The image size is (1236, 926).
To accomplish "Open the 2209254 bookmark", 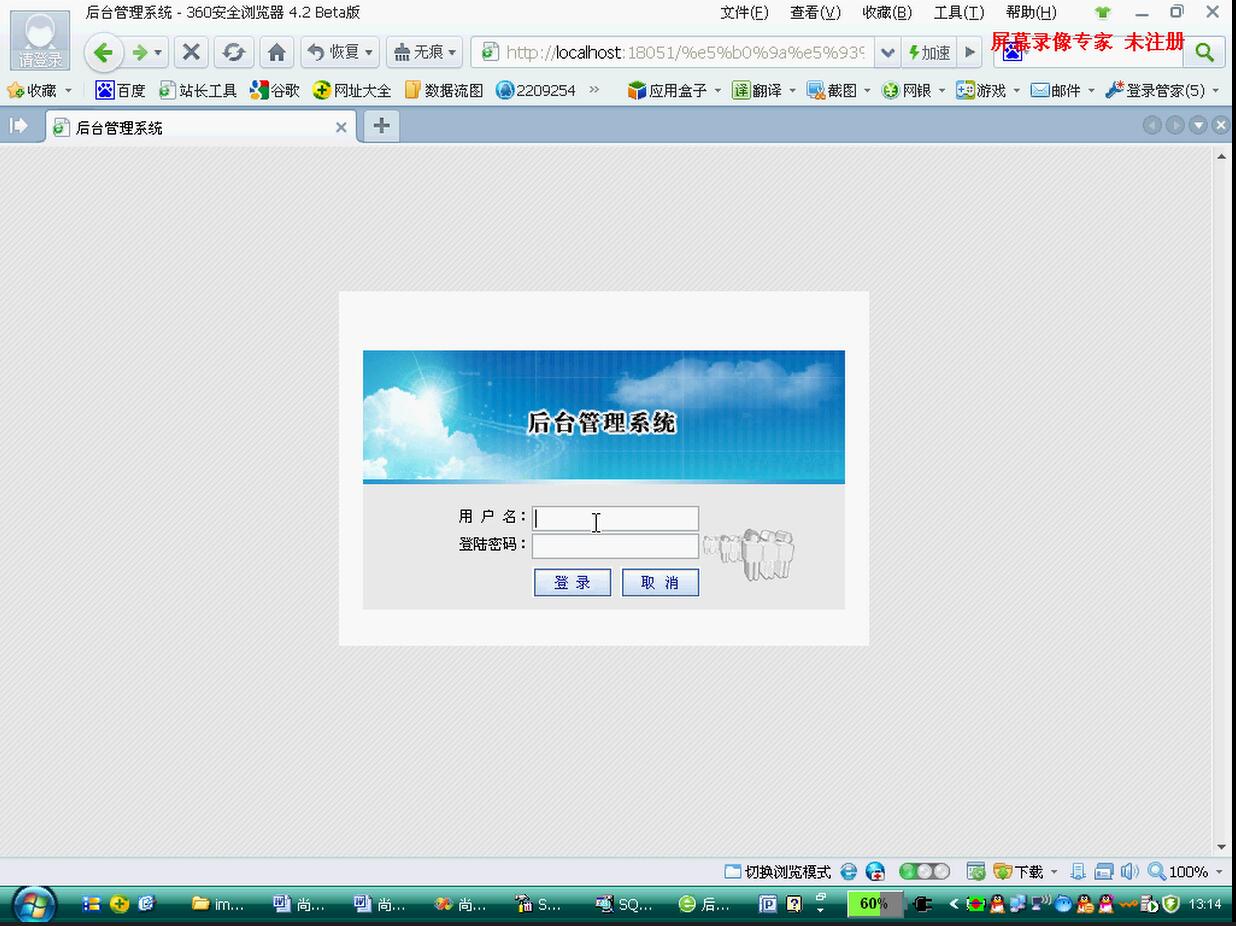I will tap(536, 90).
